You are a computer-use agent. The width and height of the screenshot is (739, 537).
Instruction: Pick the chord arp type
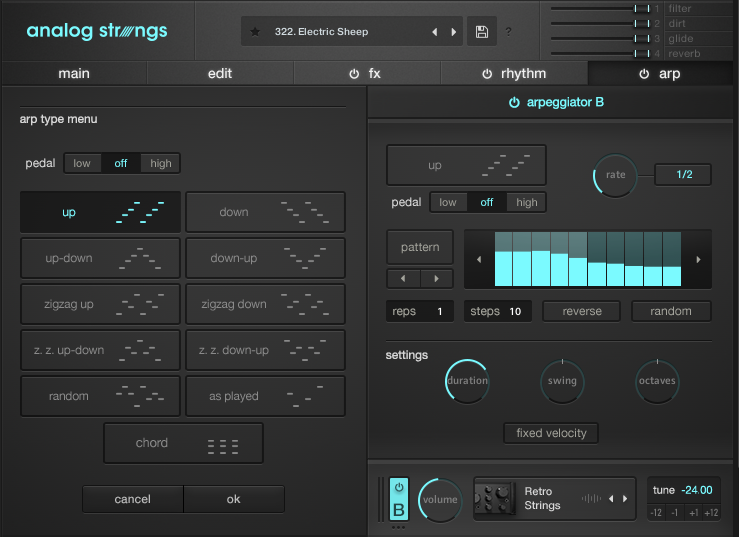pyautogui.click(x=183, y=443)
